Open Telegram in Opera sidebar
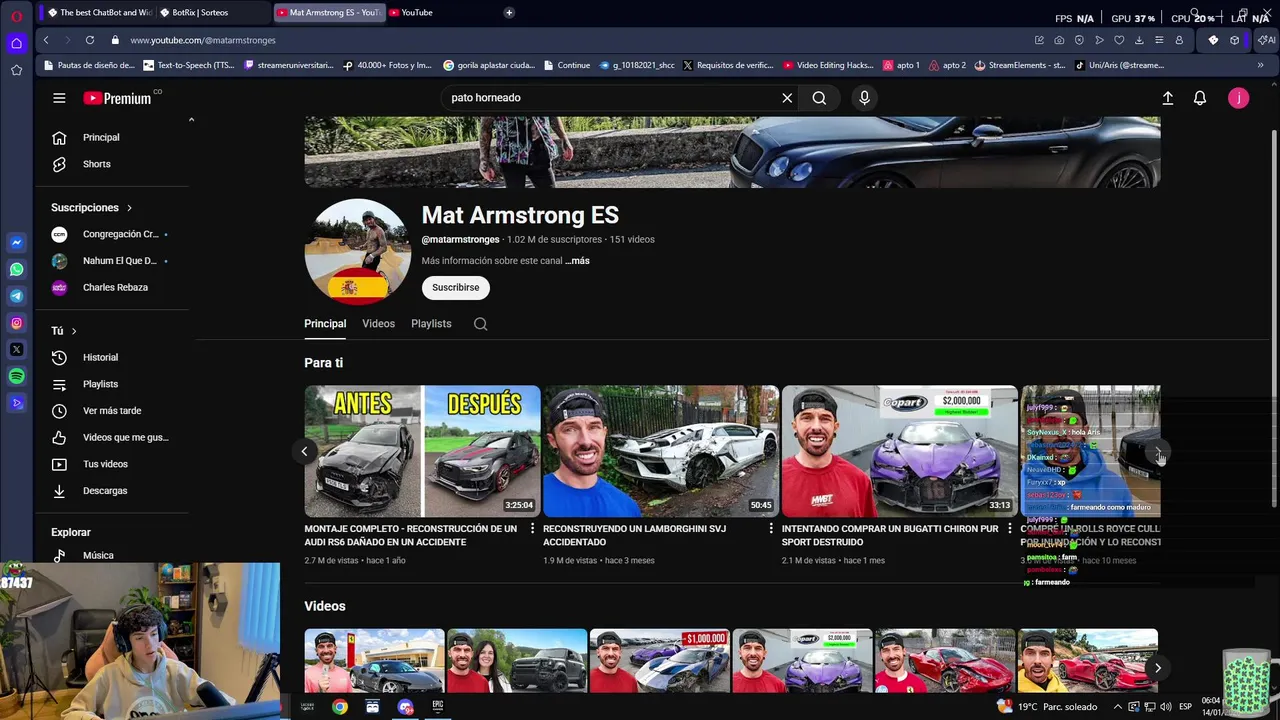This screenshot has width=1280, height=720. pyautogui.click(x=16, y=296)
